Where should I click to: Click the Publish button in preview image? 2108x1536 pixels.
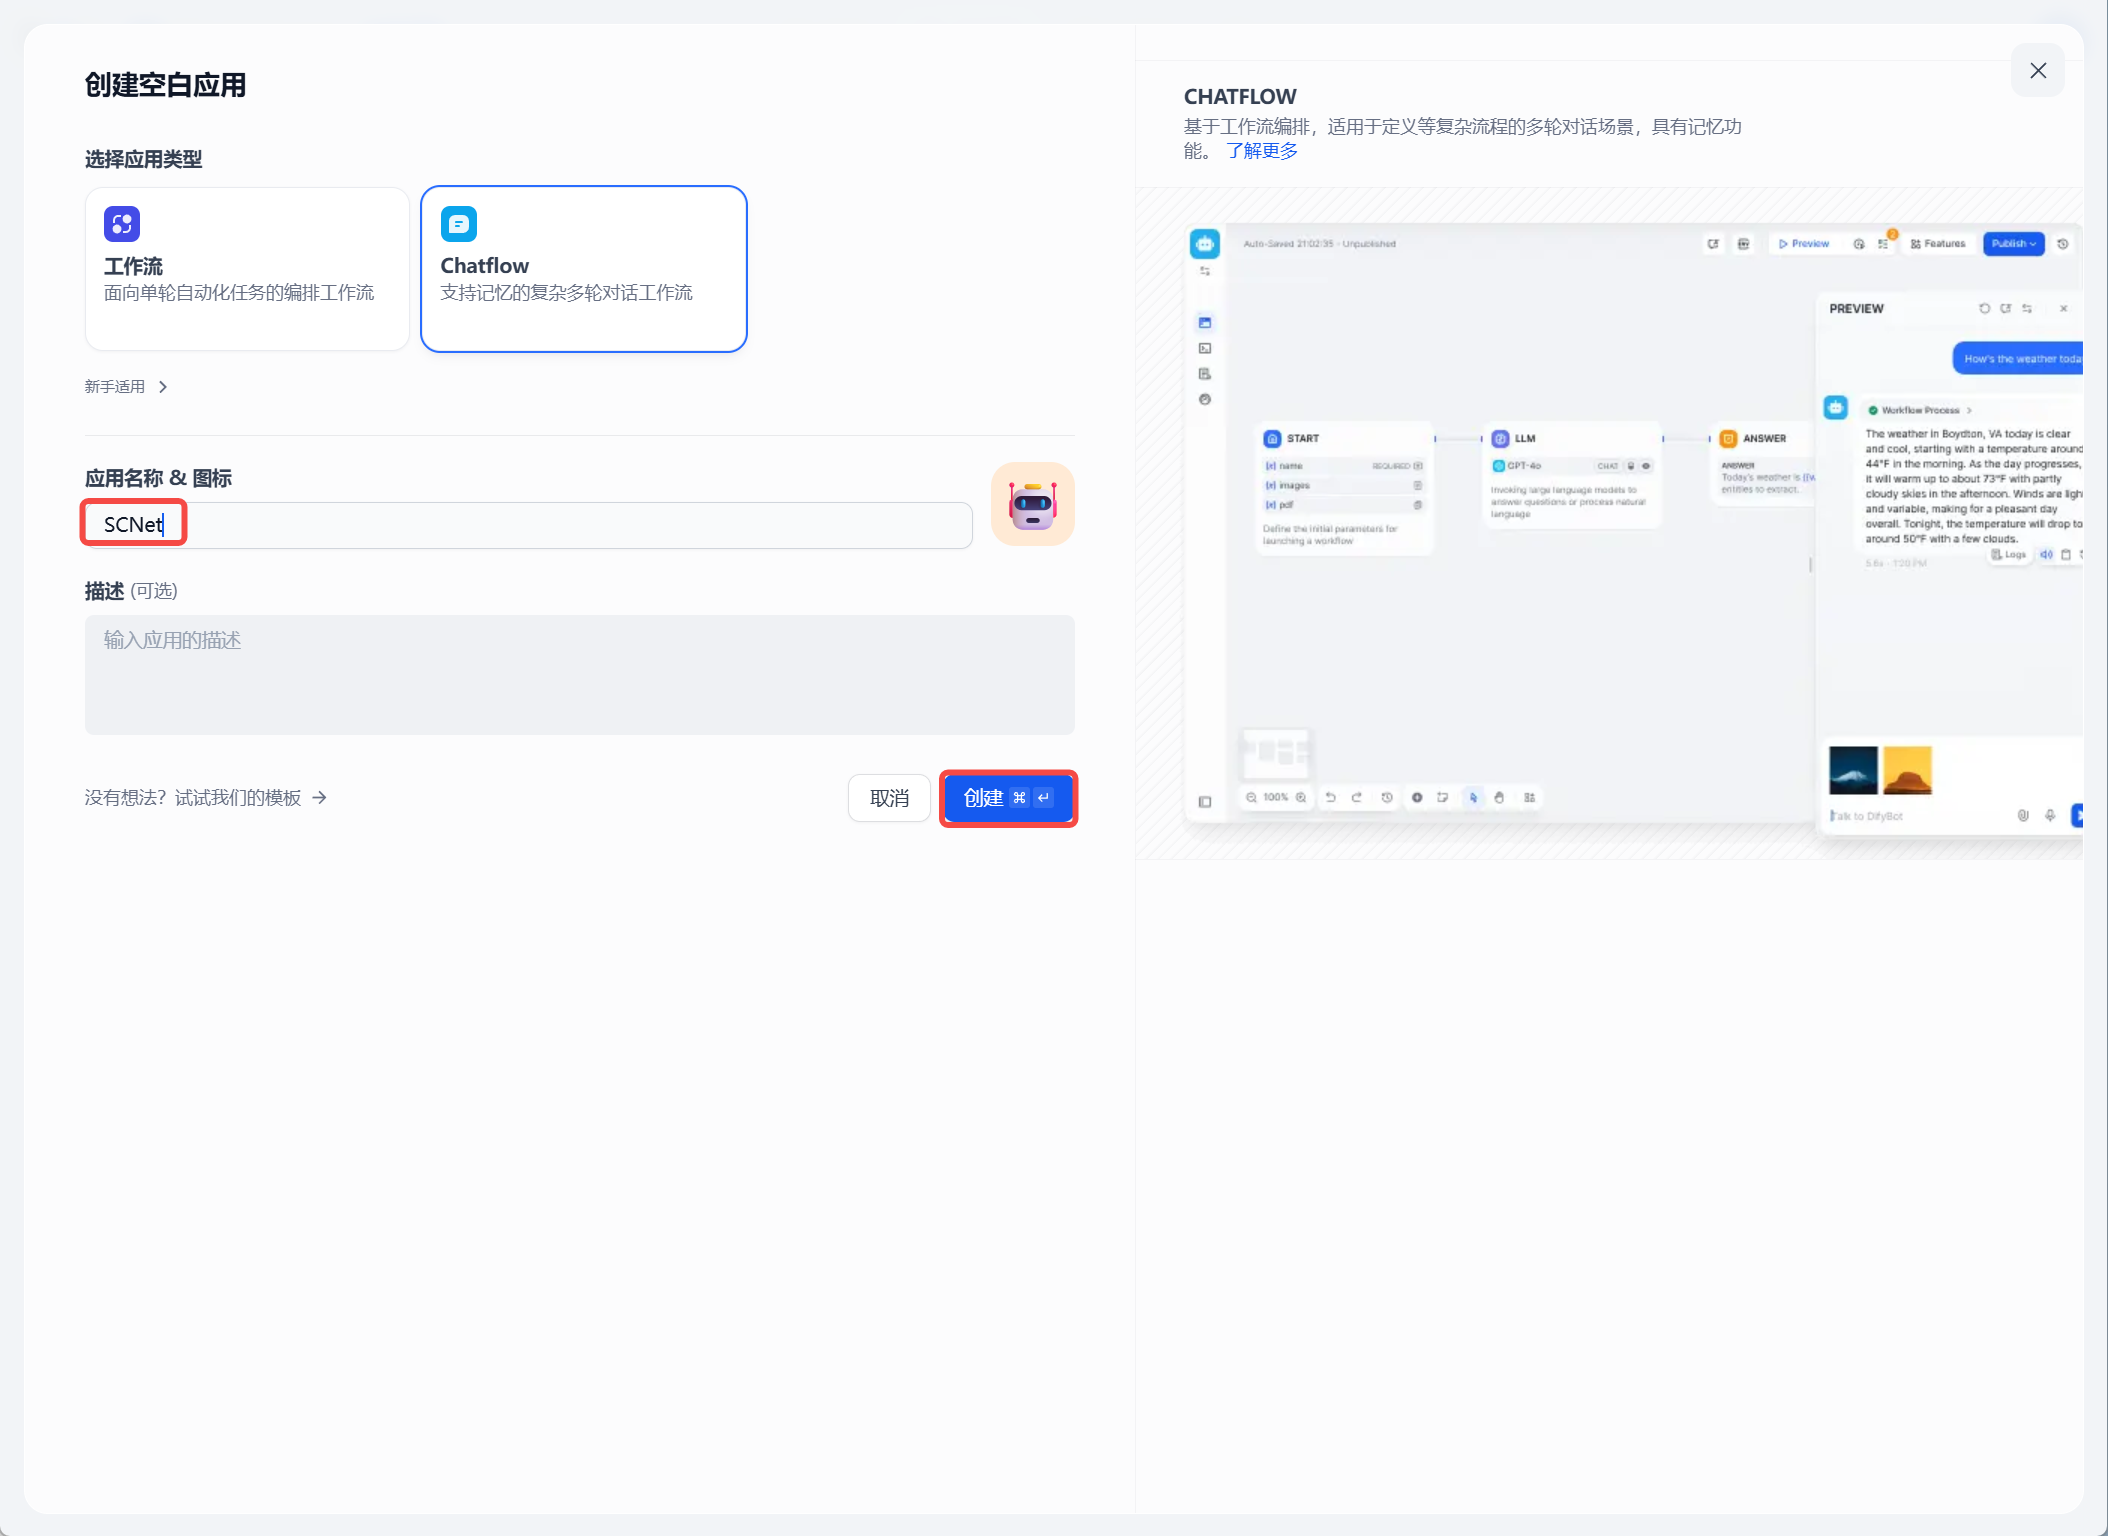[2013, 244]
